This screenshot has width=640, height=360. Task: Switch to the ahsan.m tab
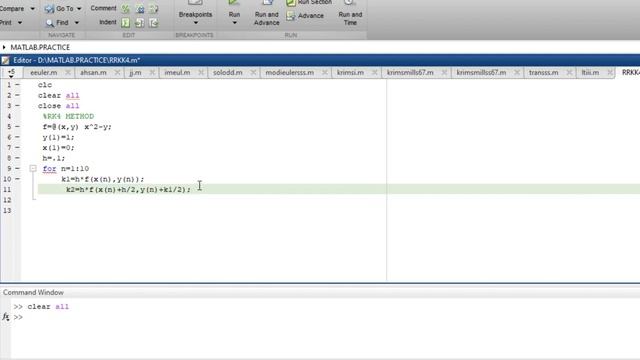(x=93, y=73)
